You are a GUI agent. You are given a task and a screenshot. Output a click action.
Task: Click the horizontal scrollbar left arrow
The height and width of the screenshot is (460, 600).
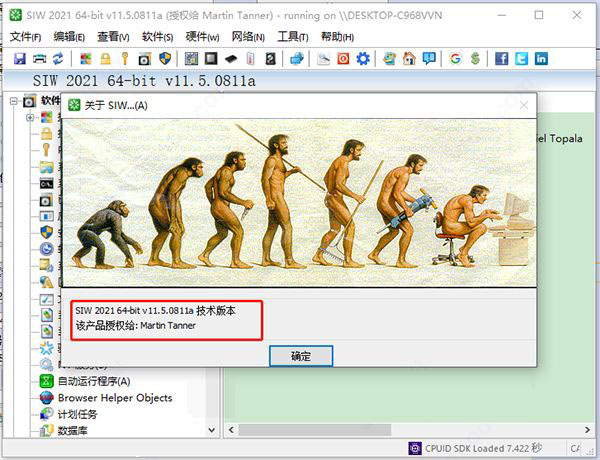pos(231,430)
